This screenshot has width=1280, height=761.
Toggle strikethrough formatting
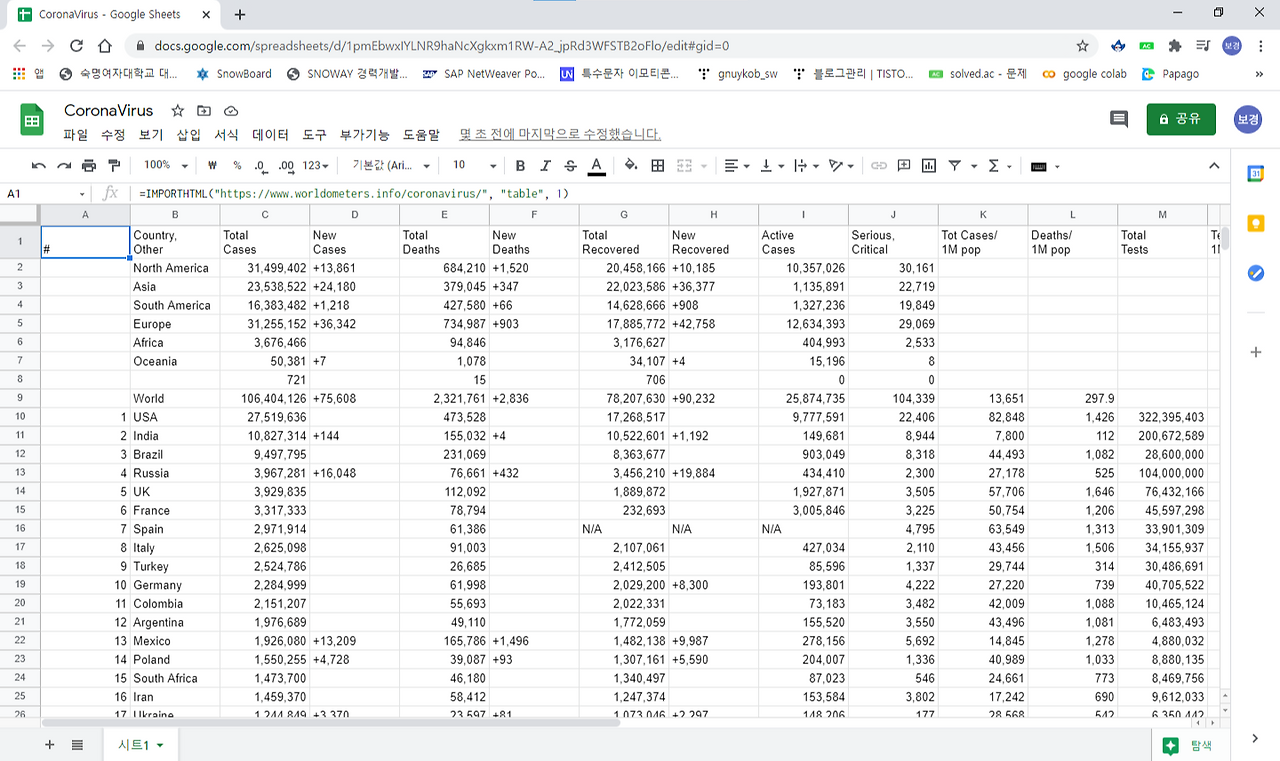[x=570, y=166]
